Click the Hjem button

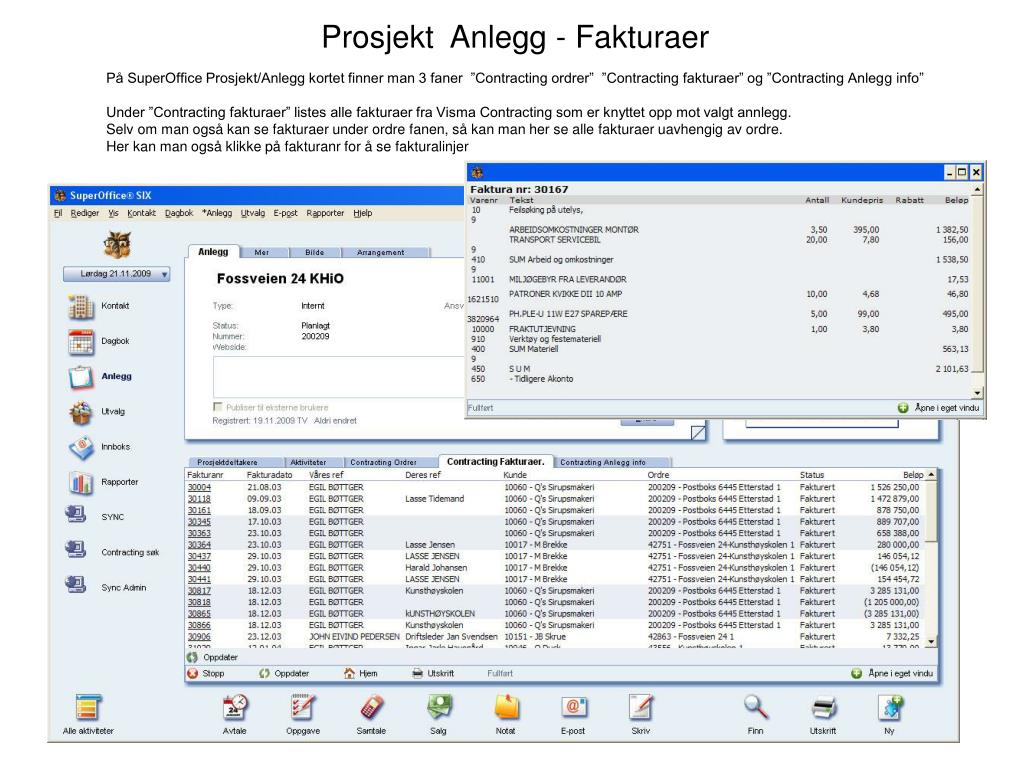[360, 673]
